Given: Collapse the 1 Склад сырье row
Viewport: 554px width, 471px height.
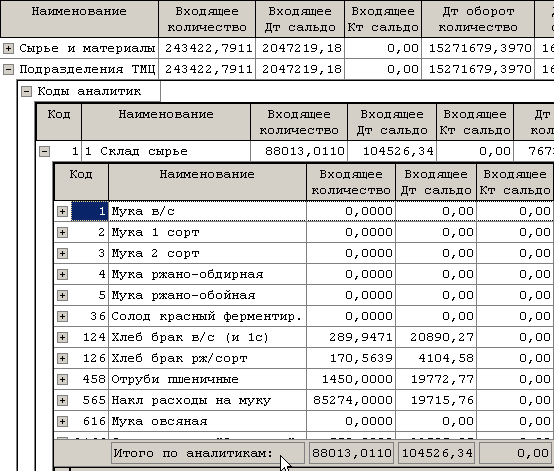Looking at the screenshot, I should point(44,152).
